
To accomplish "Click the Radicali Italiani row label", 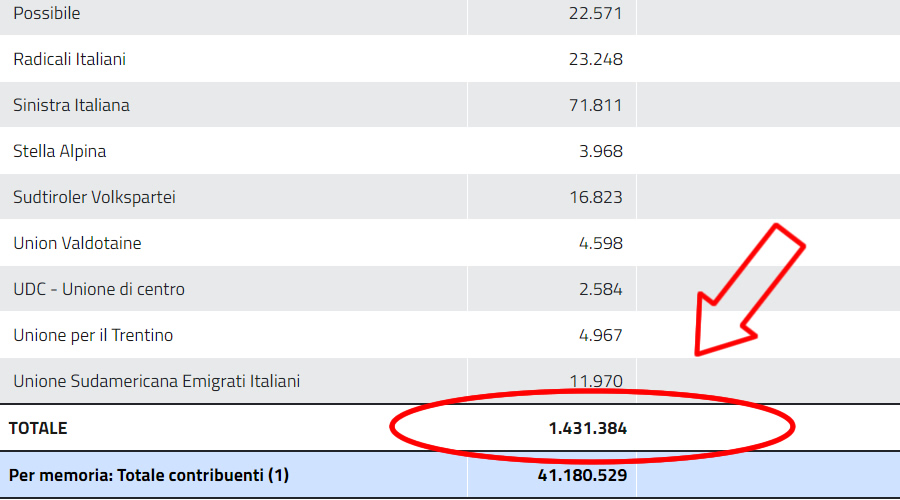I will coord(69,60).
